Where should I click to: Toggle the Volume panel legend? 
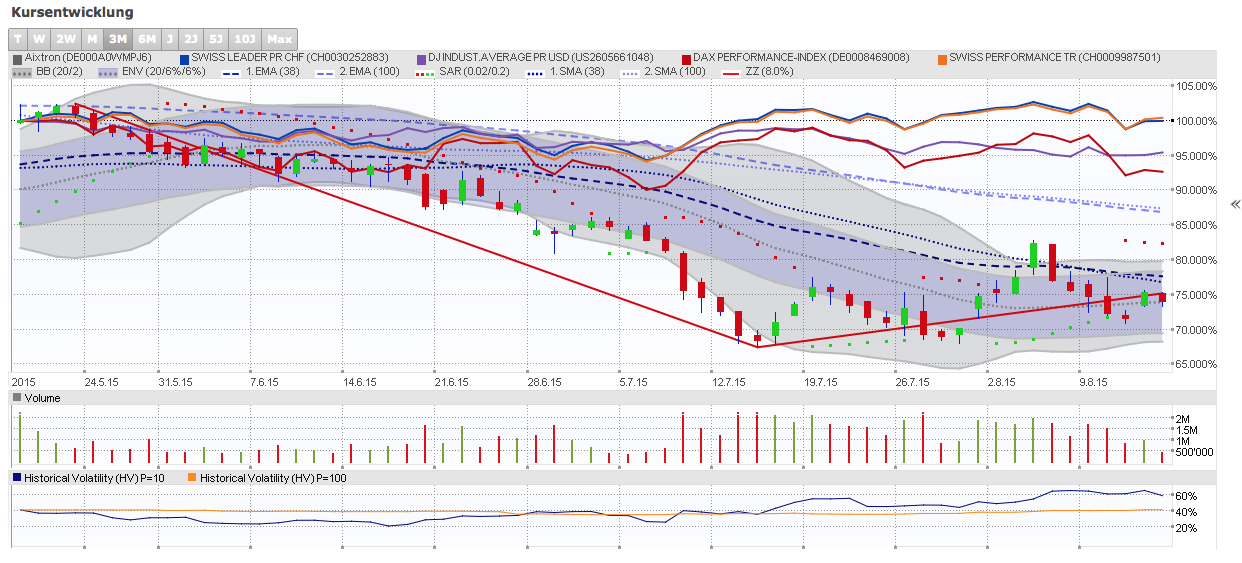(x=42, y=398)
